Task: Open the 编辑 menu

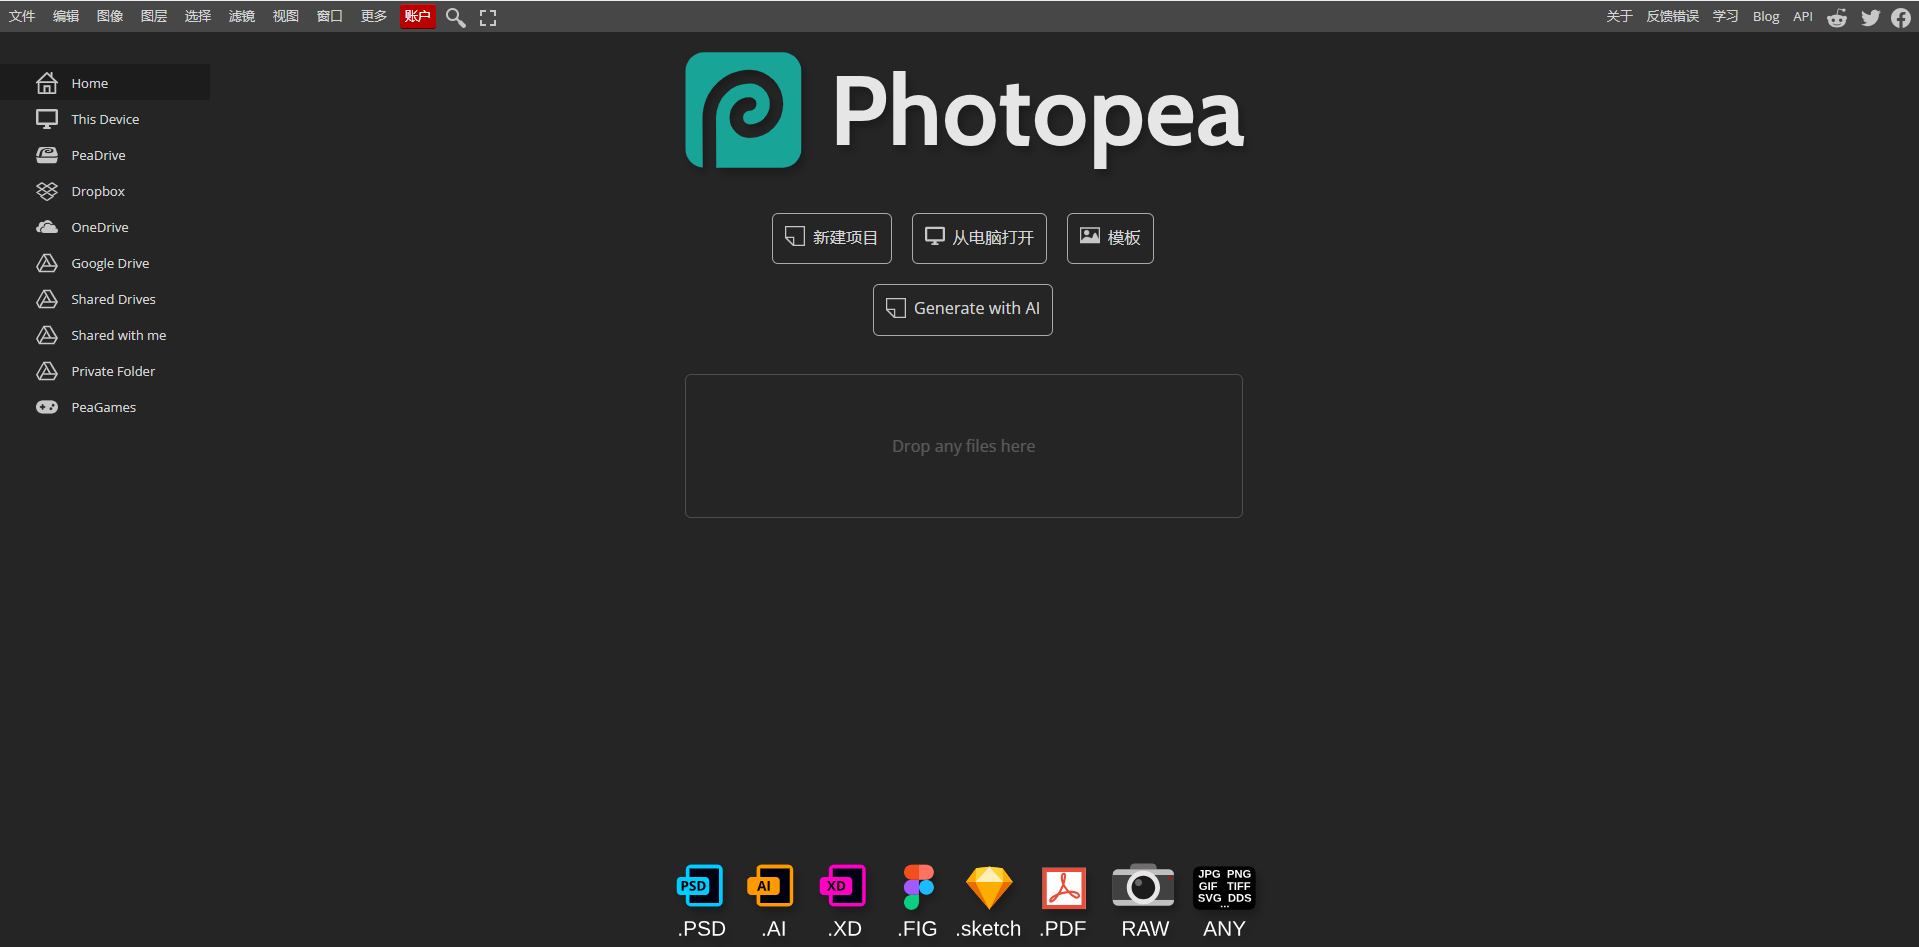Action: pyautogui.click(x=66, y=16)
